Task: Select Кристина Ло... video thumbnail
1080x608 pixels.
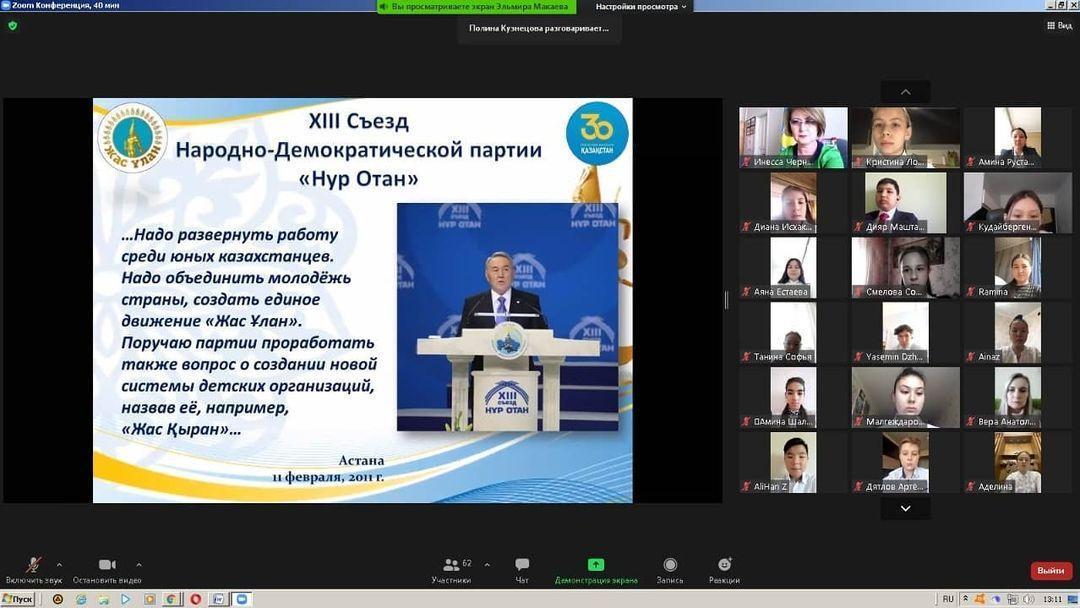Action: 905,138
